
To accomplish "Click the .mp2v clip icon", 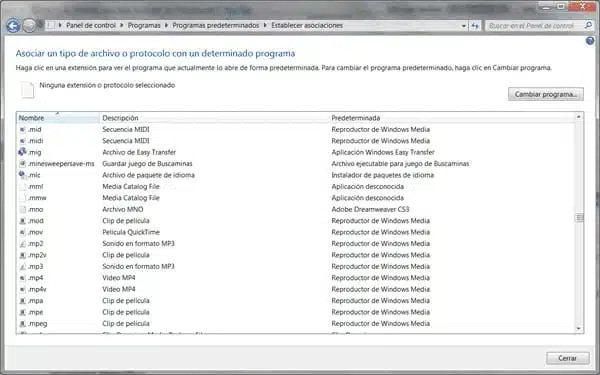I will (x=23, y=255).
